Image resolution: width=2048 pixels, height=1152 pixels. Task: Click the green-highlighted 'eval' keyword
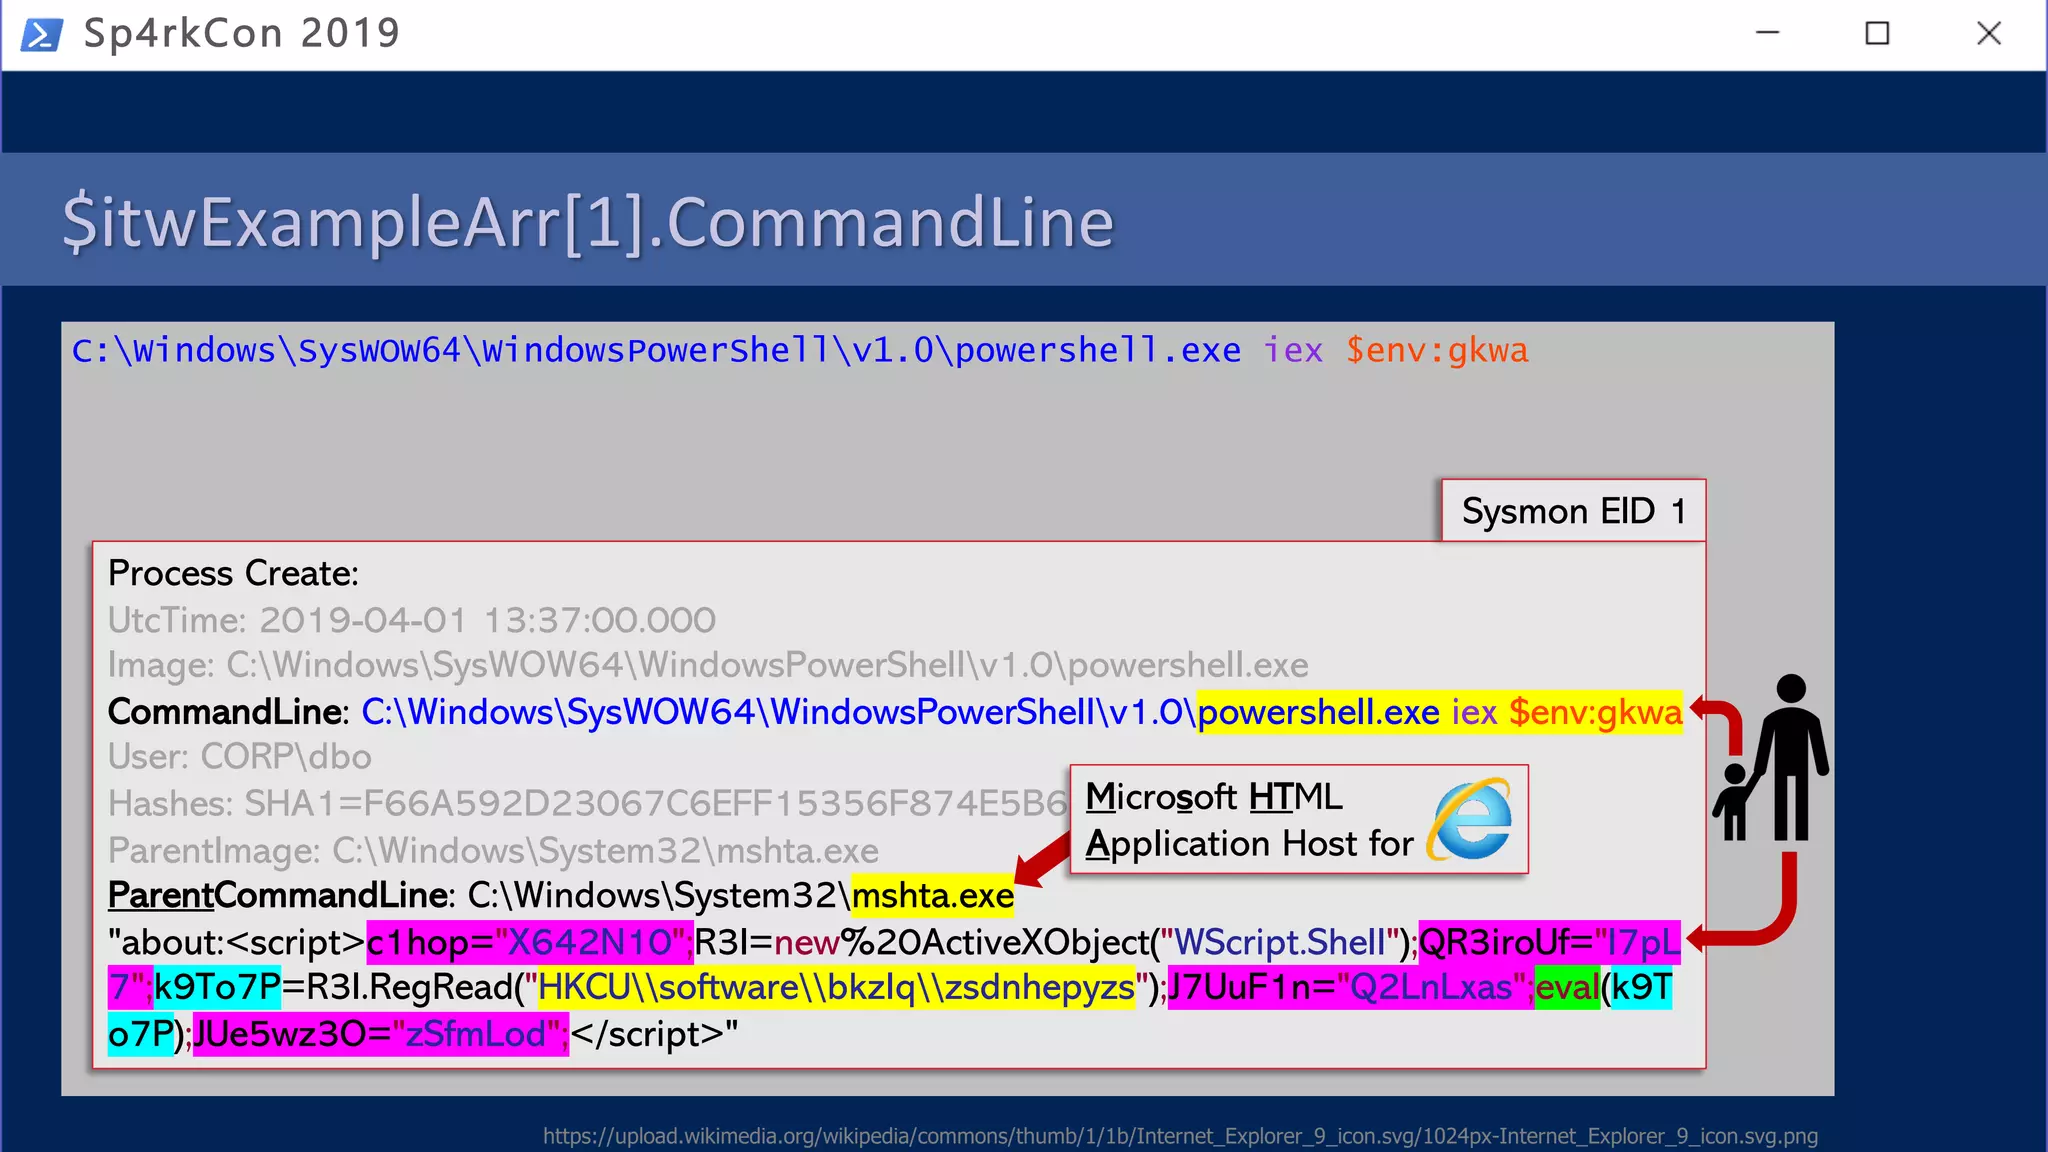tap(1567, 988)
